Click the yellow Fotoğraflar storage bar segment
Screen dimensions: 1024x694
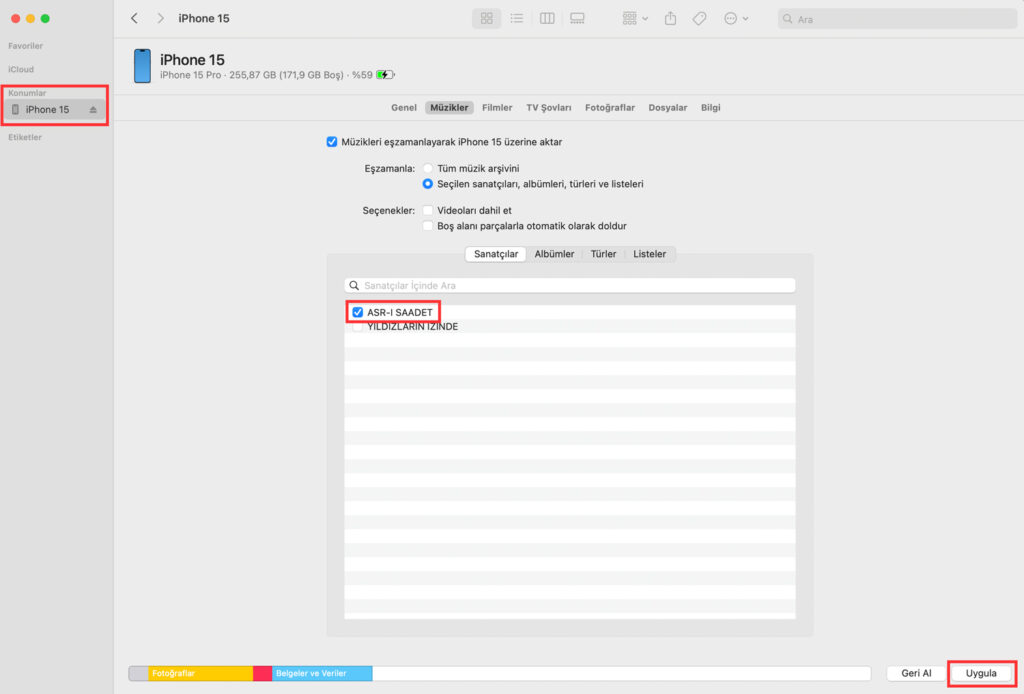200,674
